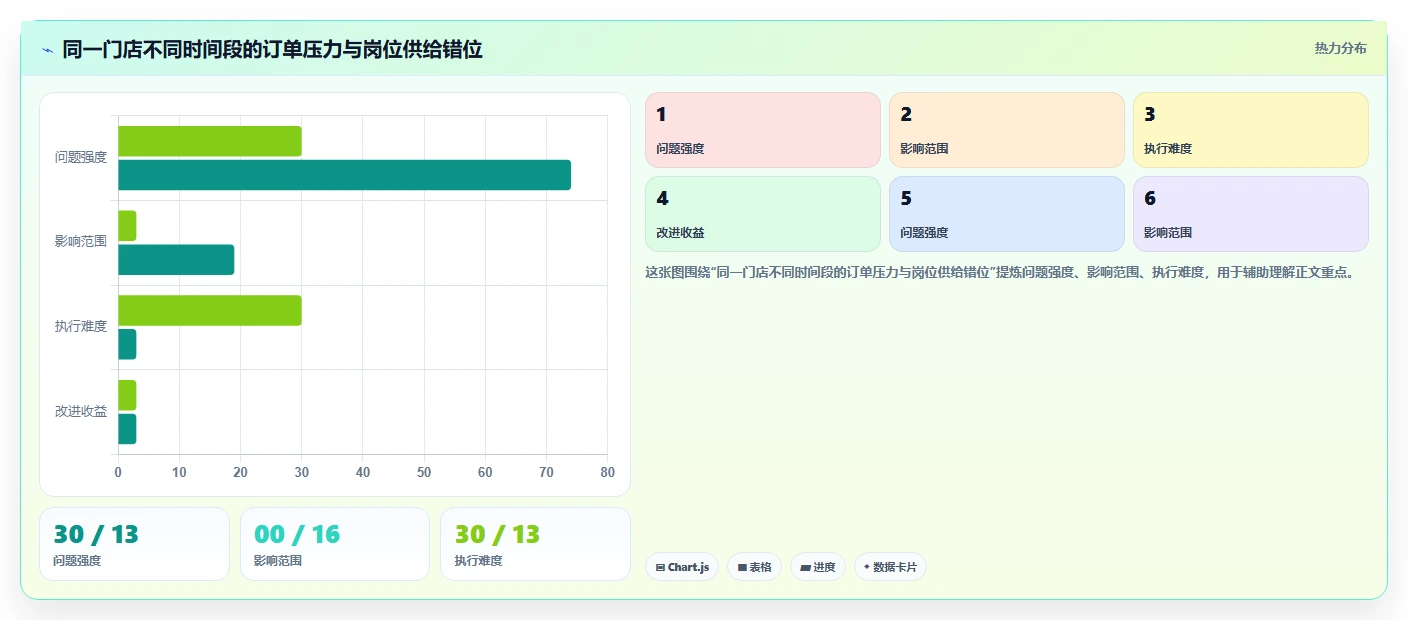This screenshot has width=1408, height=620.
Task: Select the orange card numbered 2 影响范围
Action: (x=1007, y=130)
